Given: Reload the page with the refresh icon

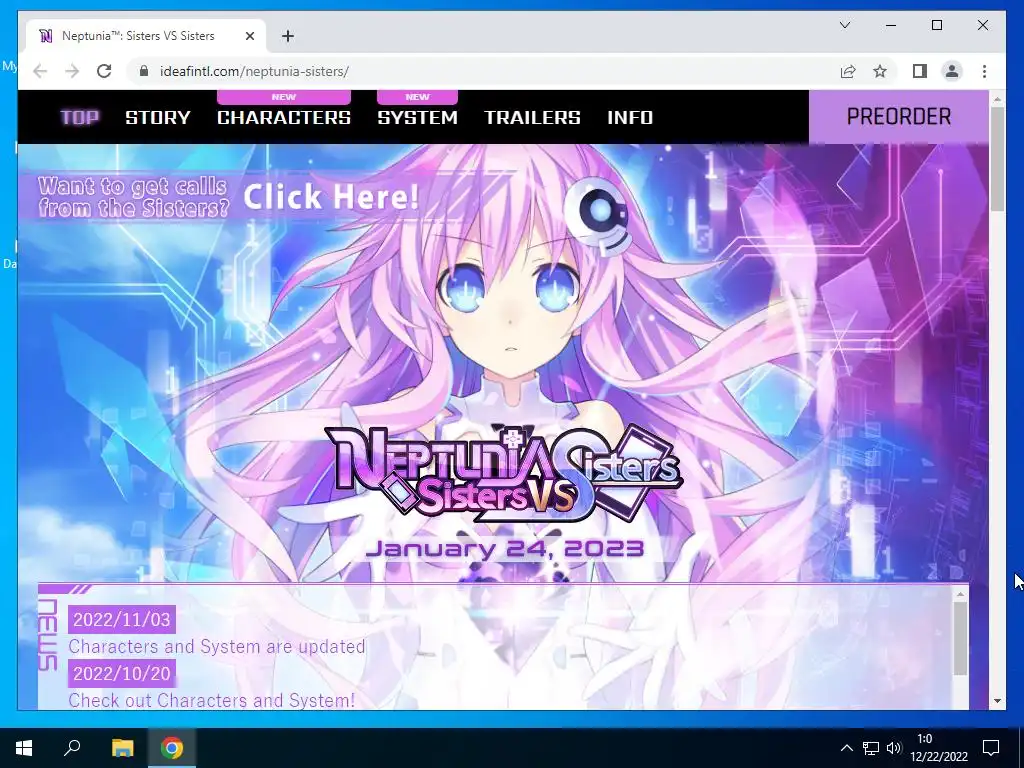Looking at the screenshot, I should tap(104, 71).
